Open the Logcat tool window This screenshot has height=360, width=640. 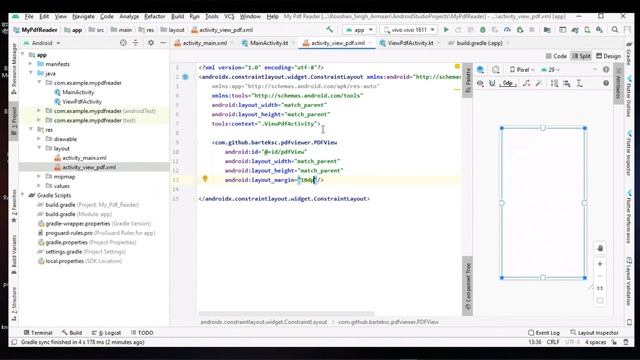click(107, 333)
